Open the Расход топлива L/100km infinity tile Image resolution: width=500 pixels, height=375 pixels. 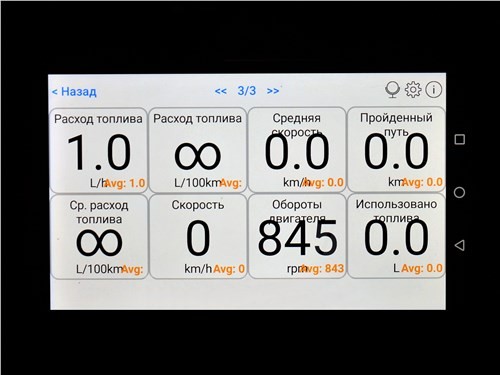[198, 150]
